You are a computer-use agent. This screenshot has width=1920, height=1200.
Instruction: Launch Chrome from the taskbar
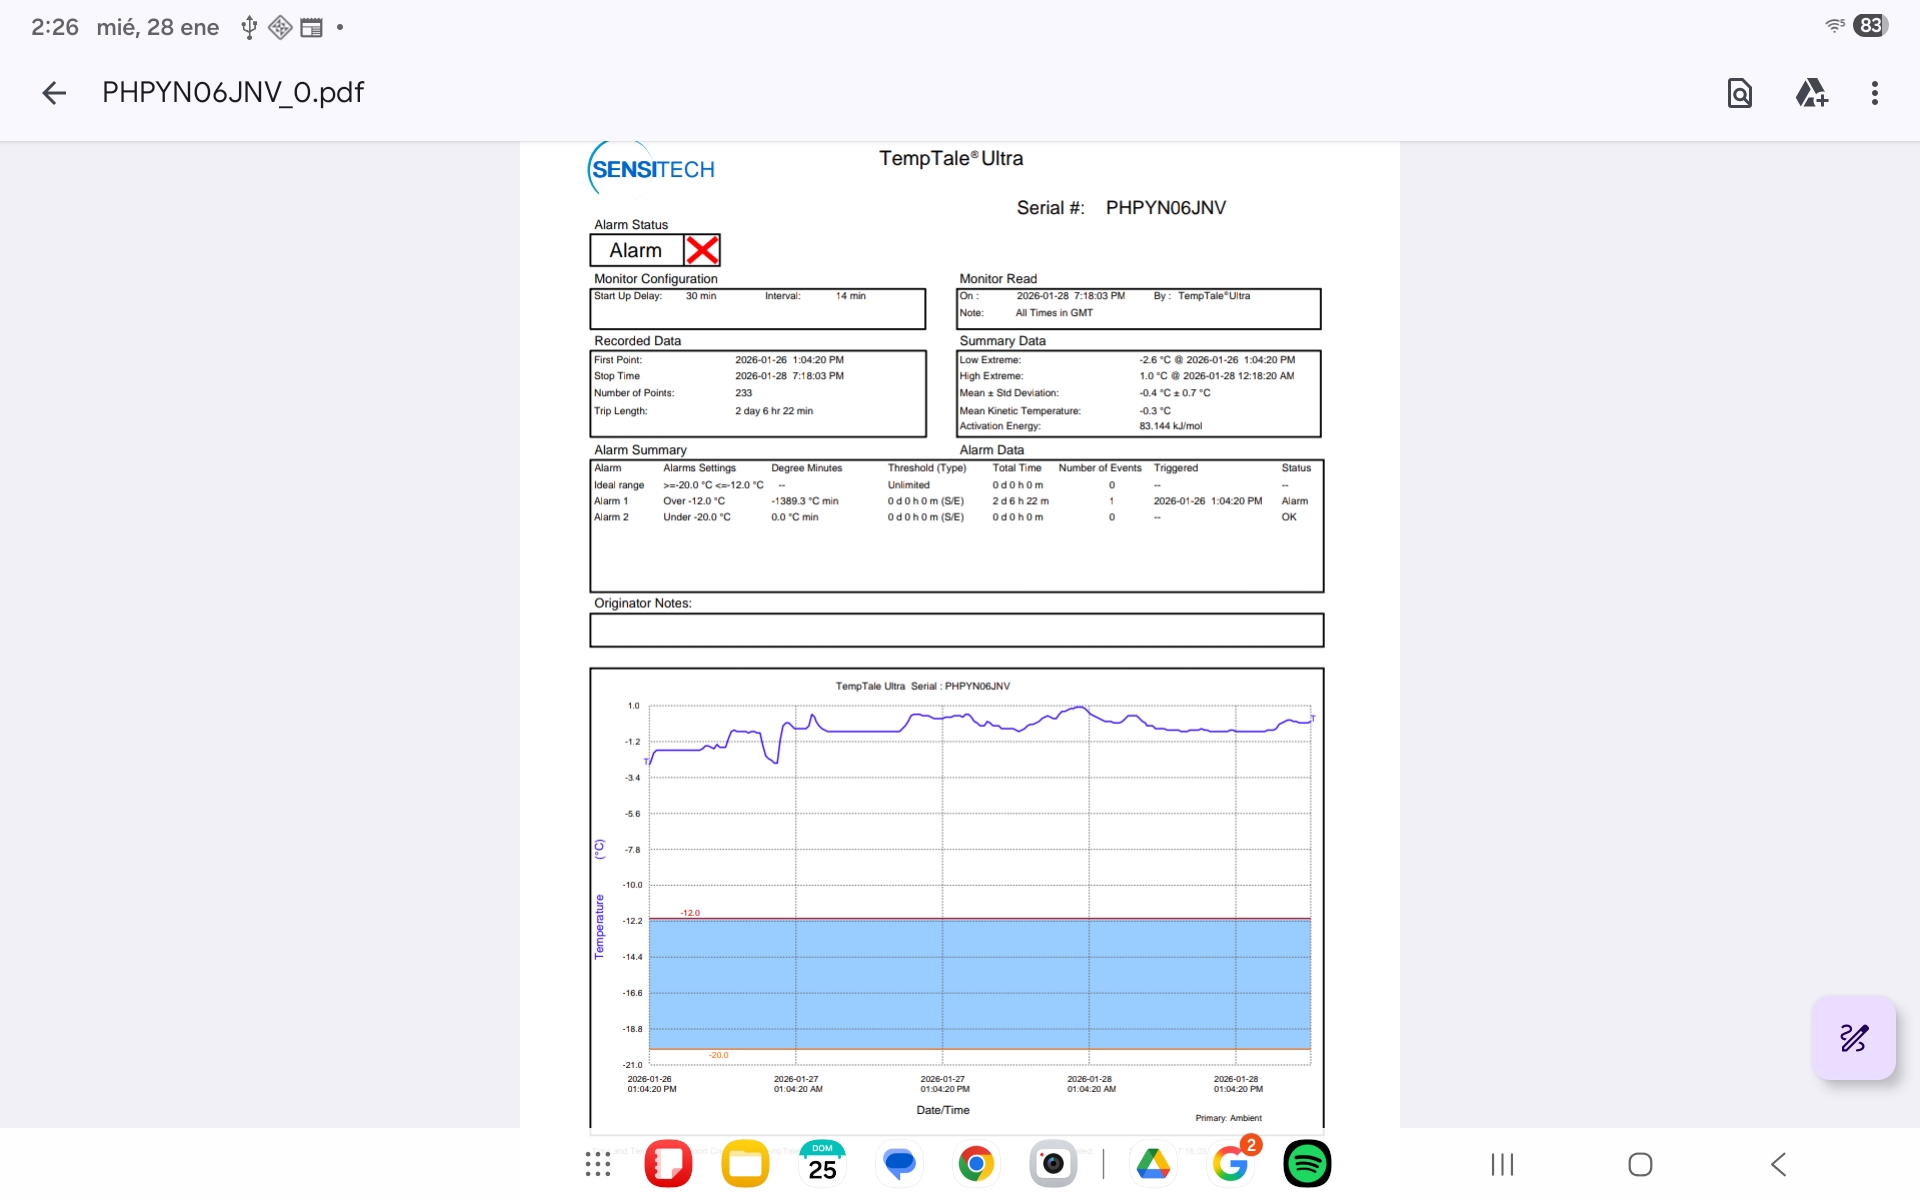(976, 1164)
